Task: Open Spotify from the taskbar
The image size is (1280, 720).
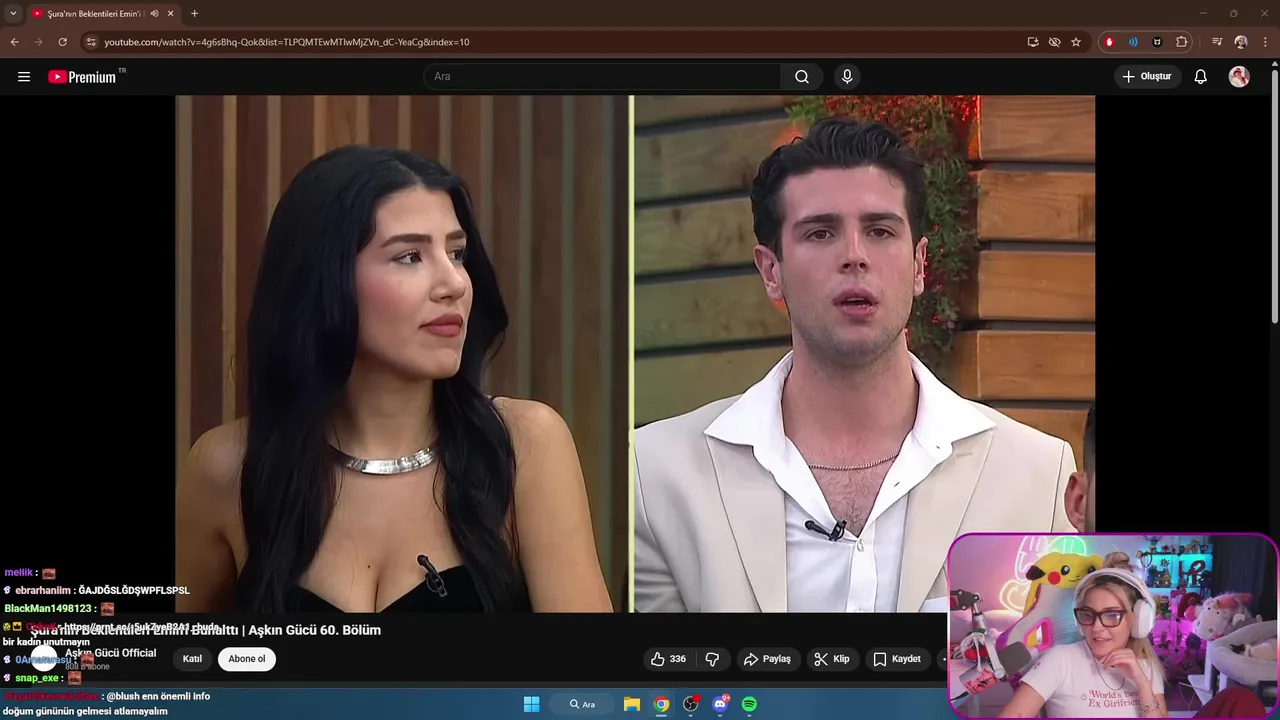Action: click(749, 704)
